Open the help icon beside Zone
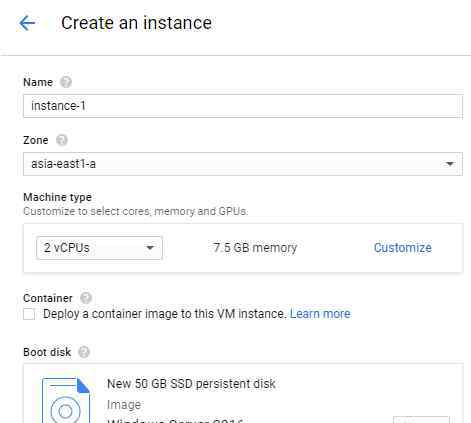 pyautogui.click(x=62, y=140)
